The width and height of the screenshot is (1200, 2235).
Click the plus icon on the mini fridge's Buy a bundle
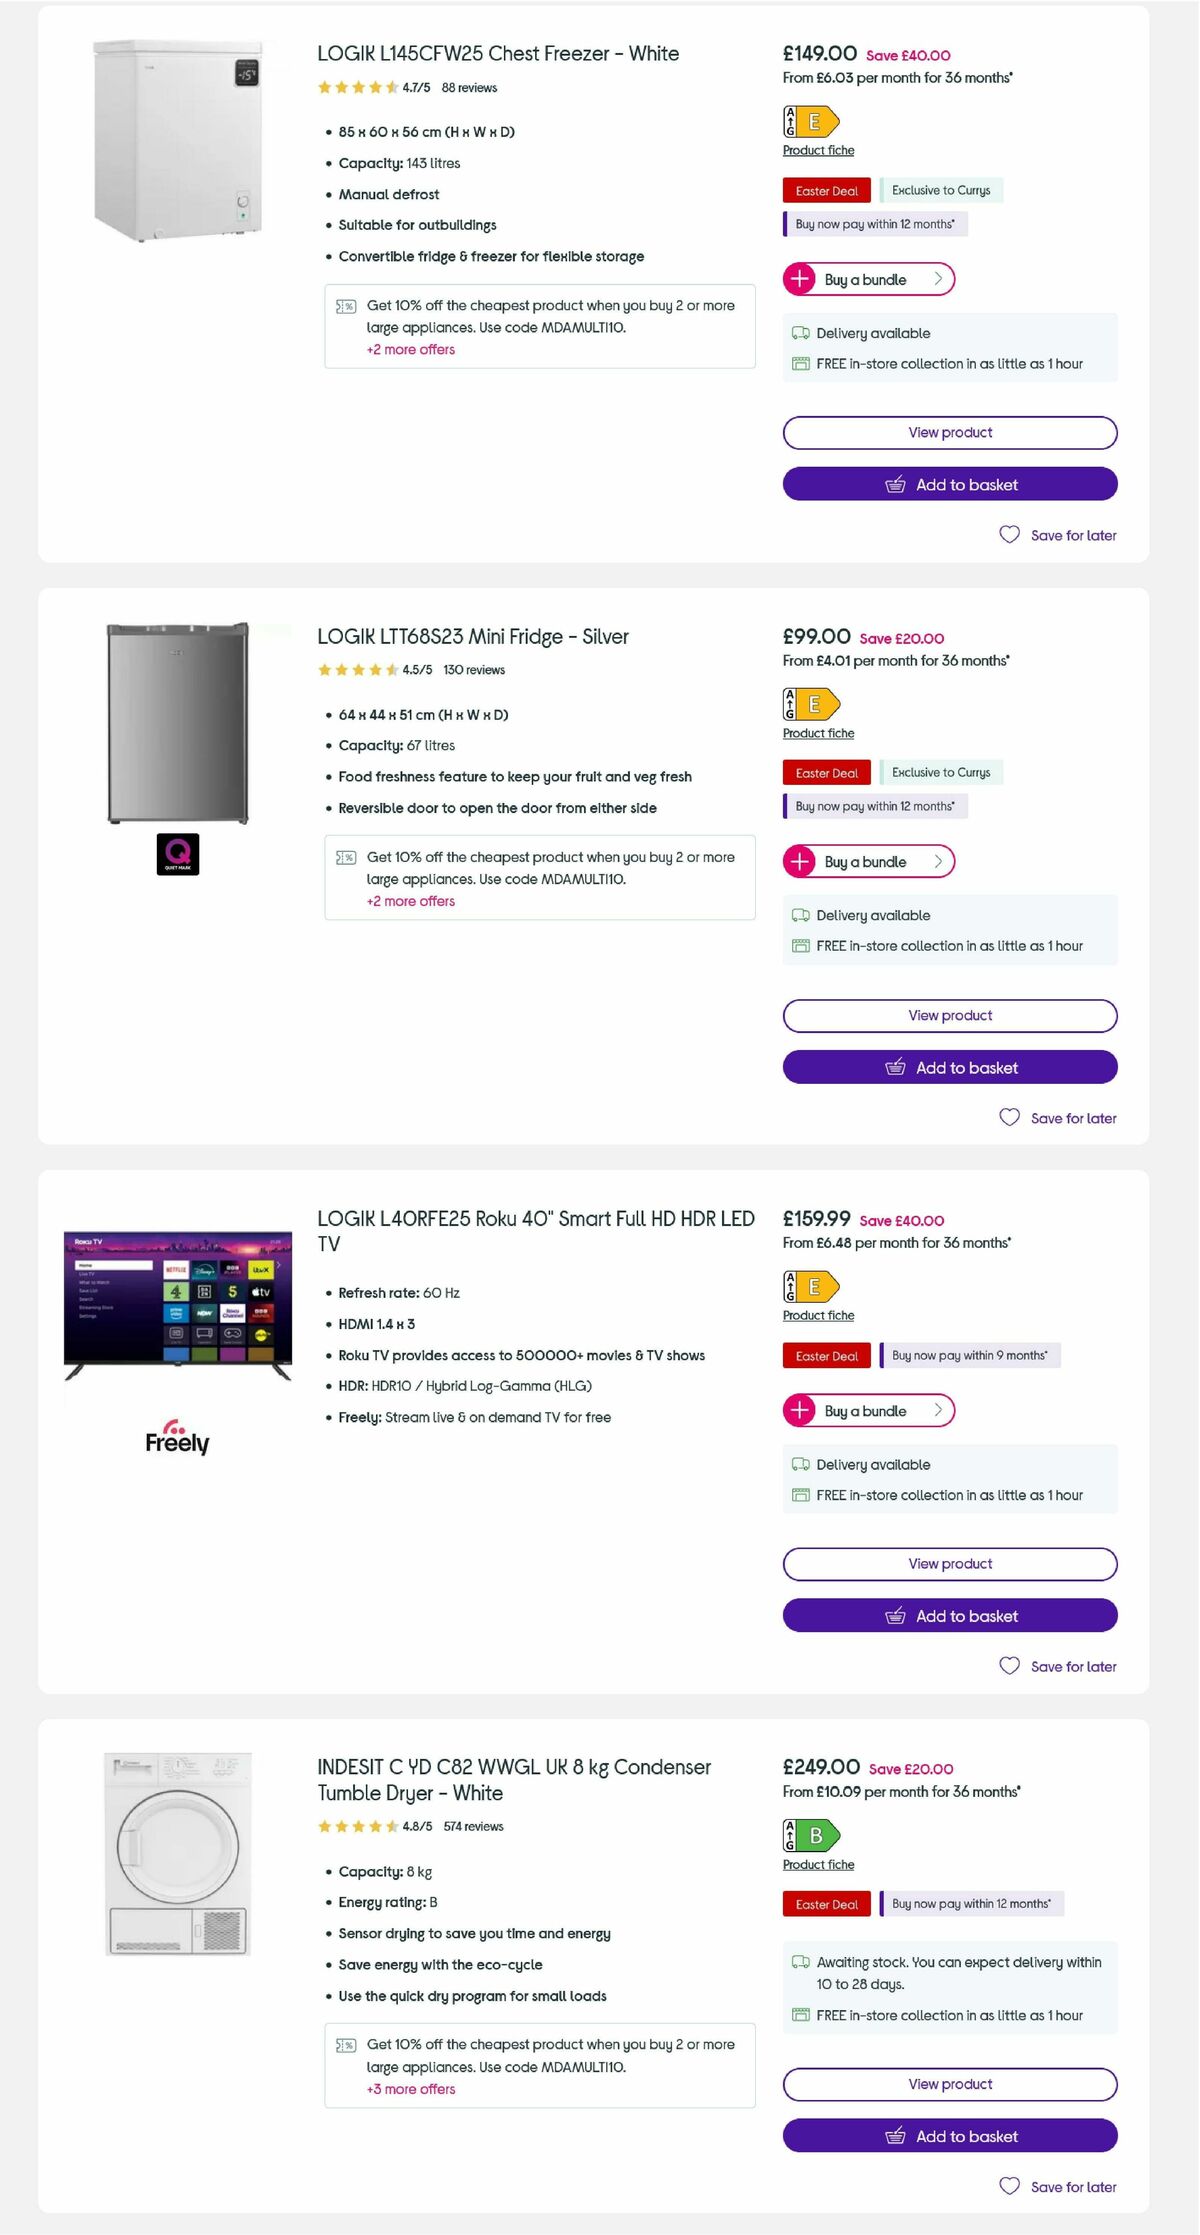point(799,861)
